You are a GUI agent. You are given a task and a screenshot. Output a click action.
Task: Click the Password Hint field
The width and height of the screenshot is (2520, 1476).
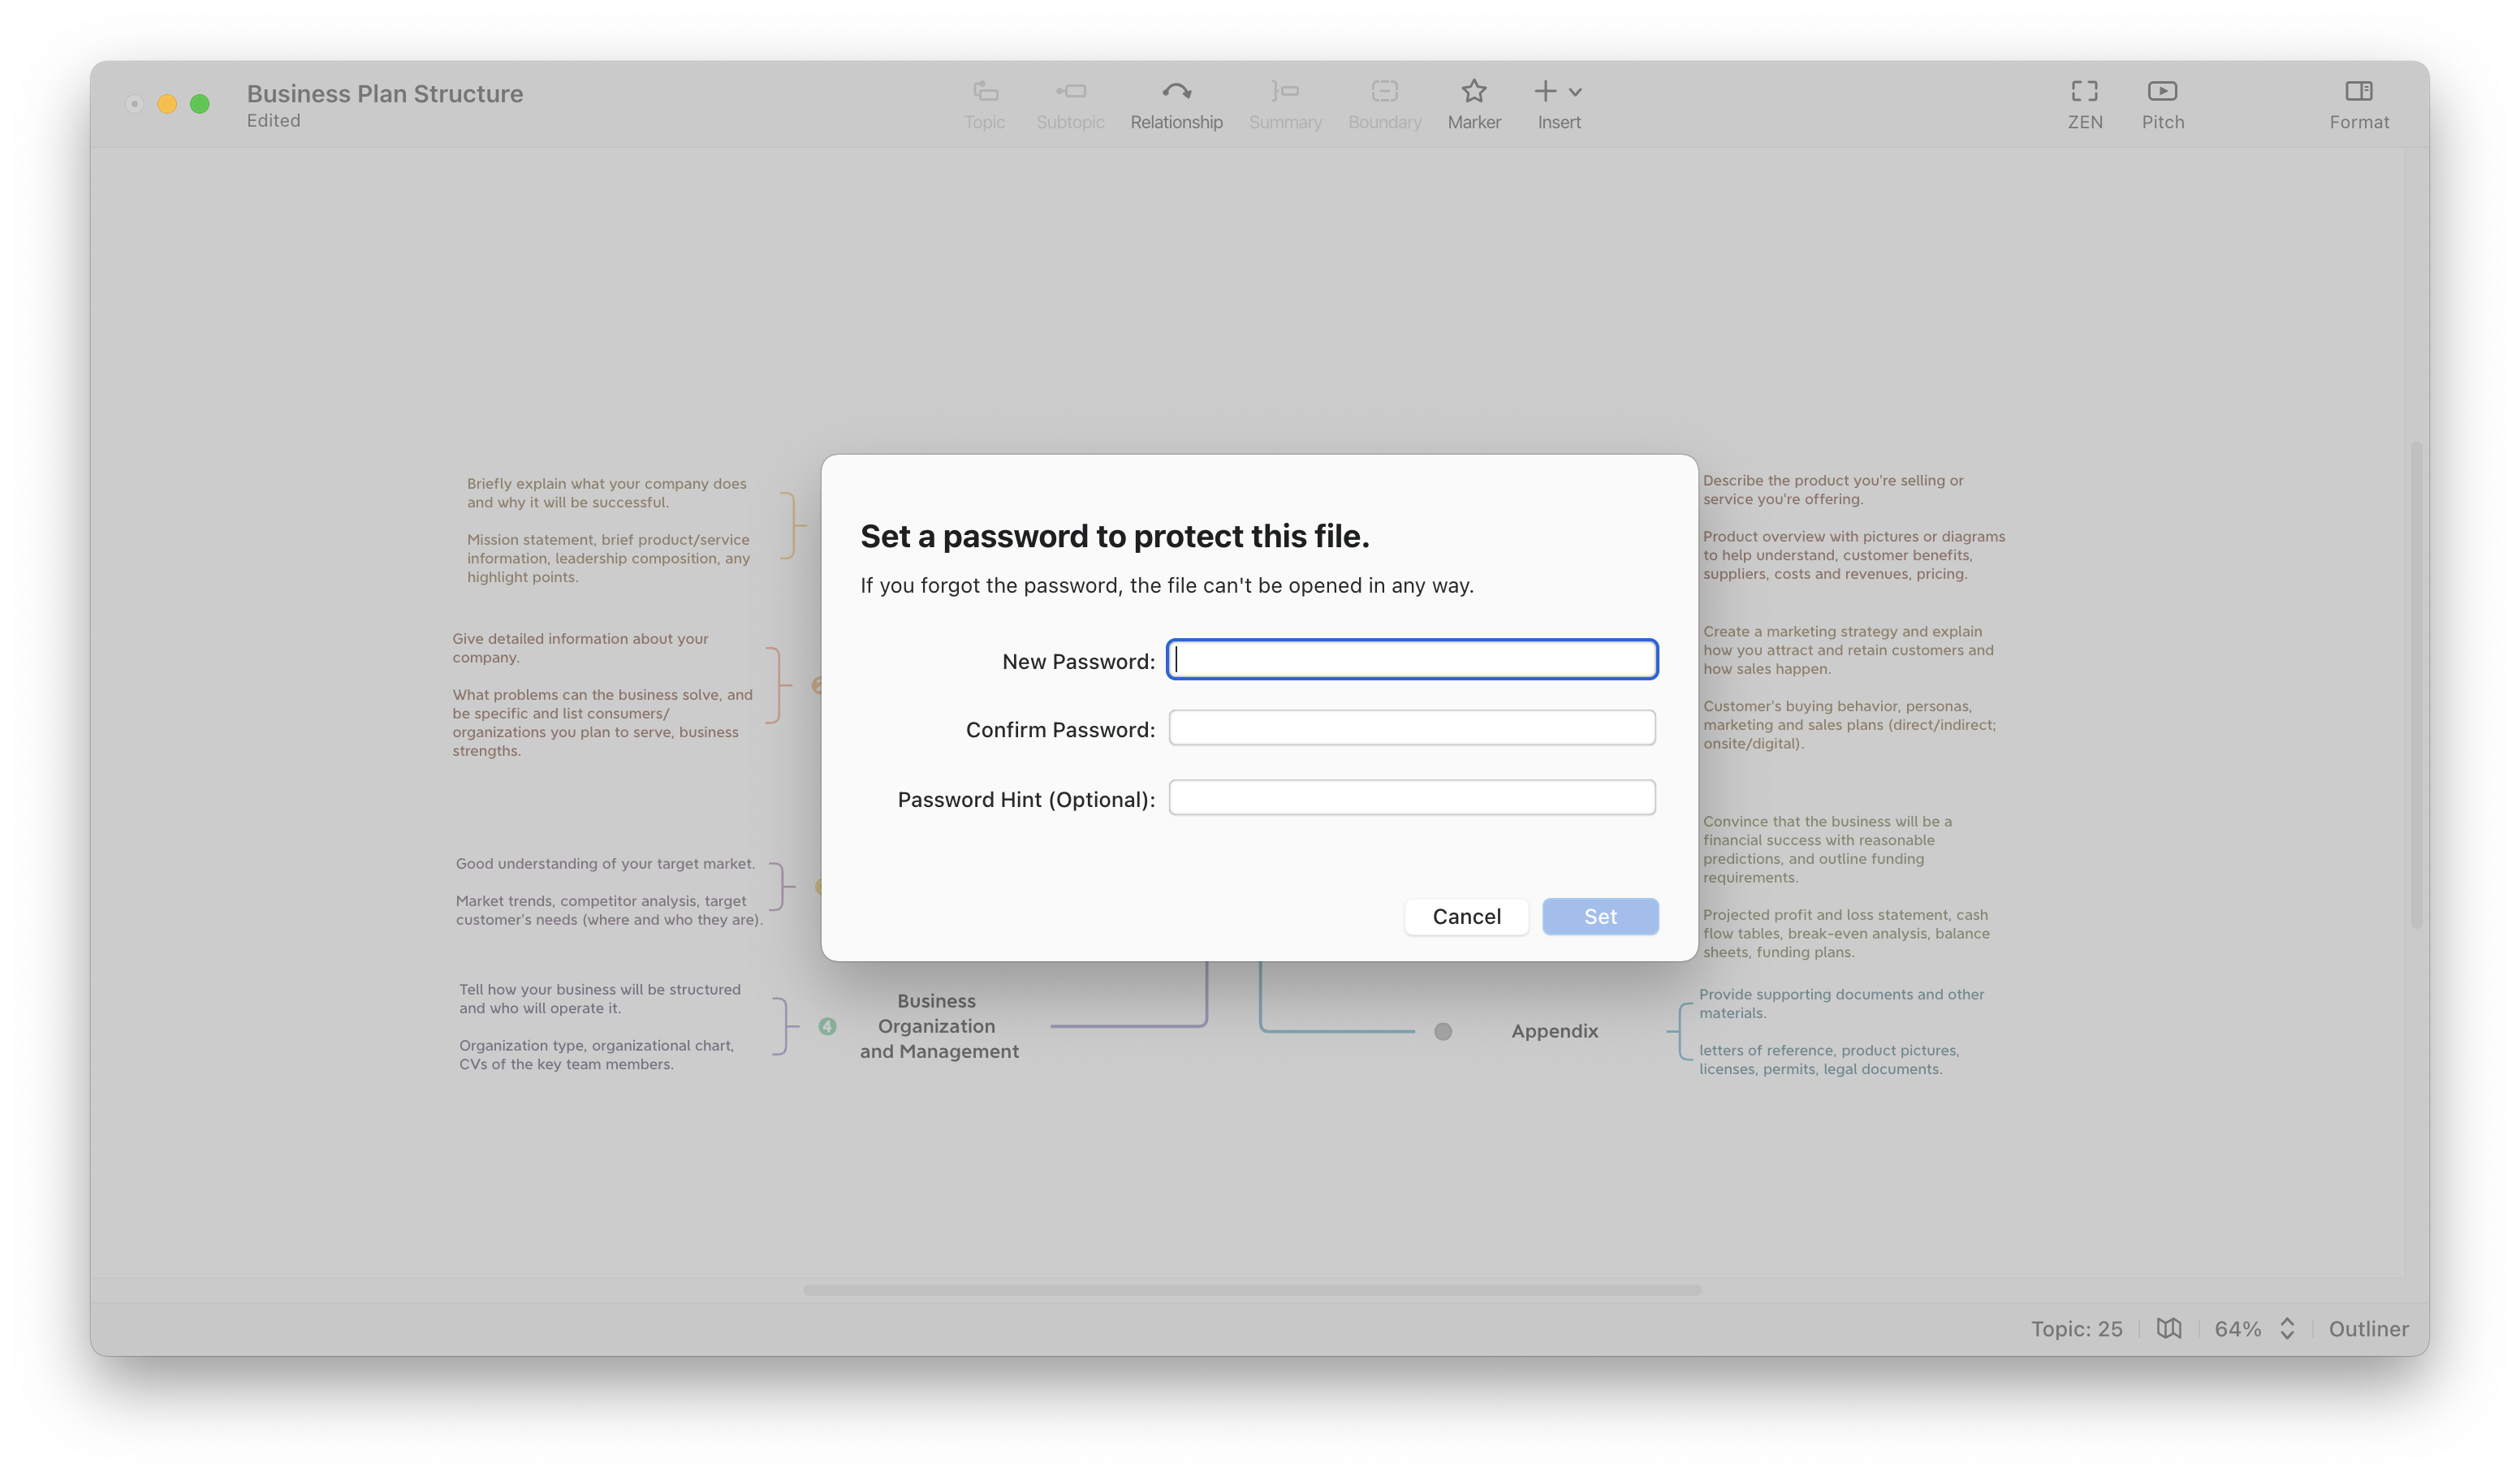1412,797
